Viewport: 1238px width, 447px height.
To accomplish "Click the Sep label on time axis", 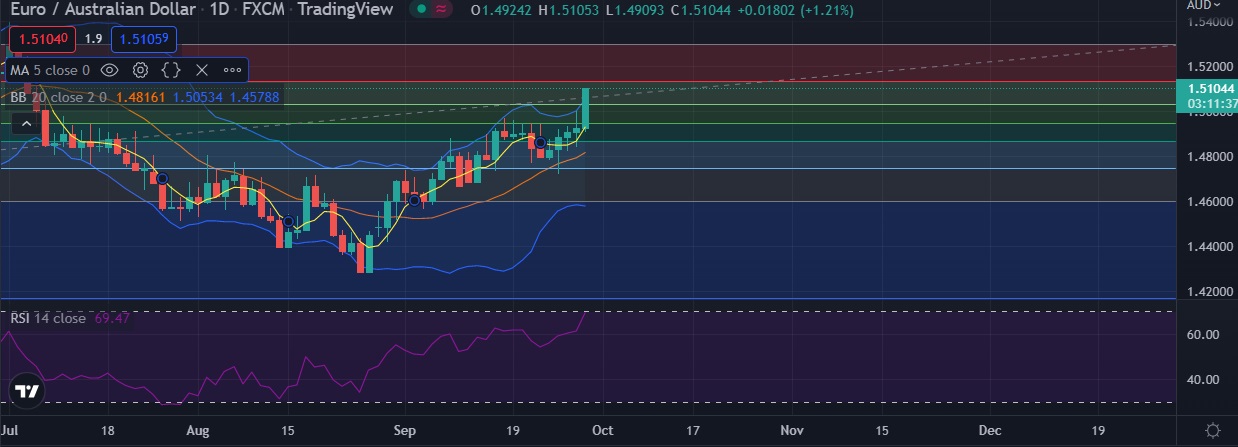I will click(x=403, y=430).
